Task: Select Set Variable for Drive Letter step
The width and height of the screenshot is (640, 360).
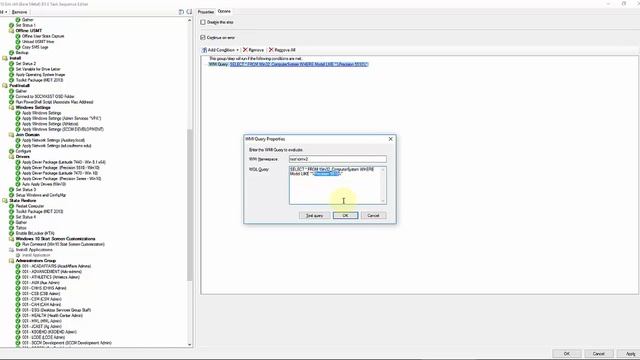Action: click(38, 69)
